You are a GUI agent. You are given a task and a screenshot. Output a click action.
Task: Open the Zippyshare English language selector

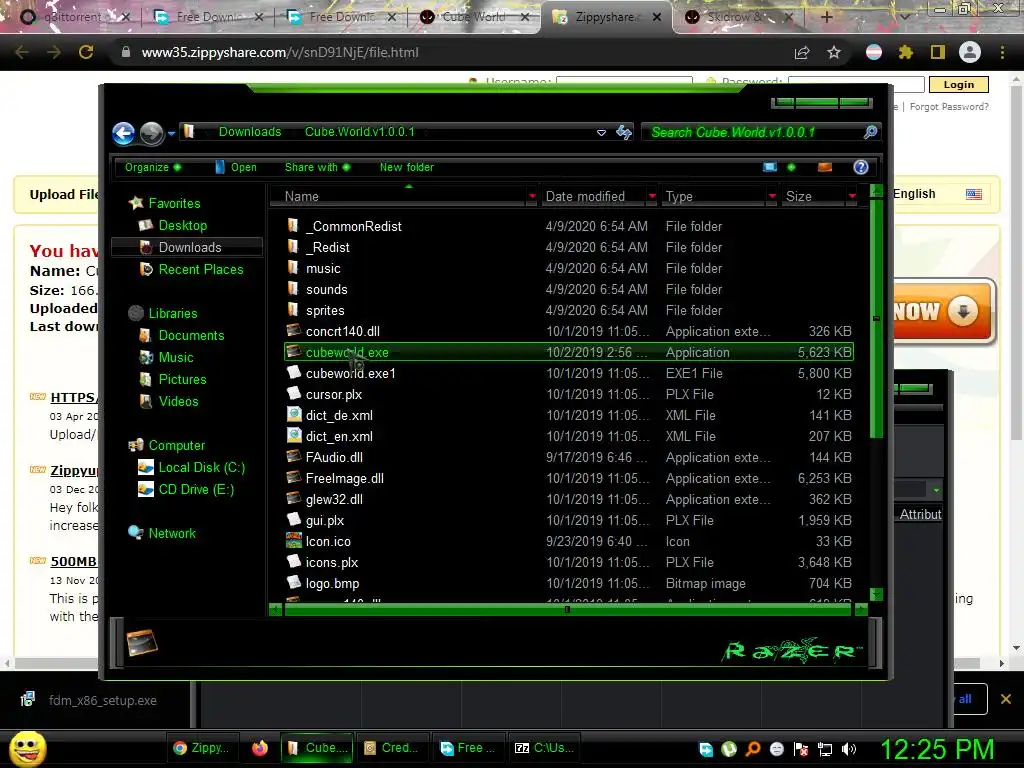937,194
